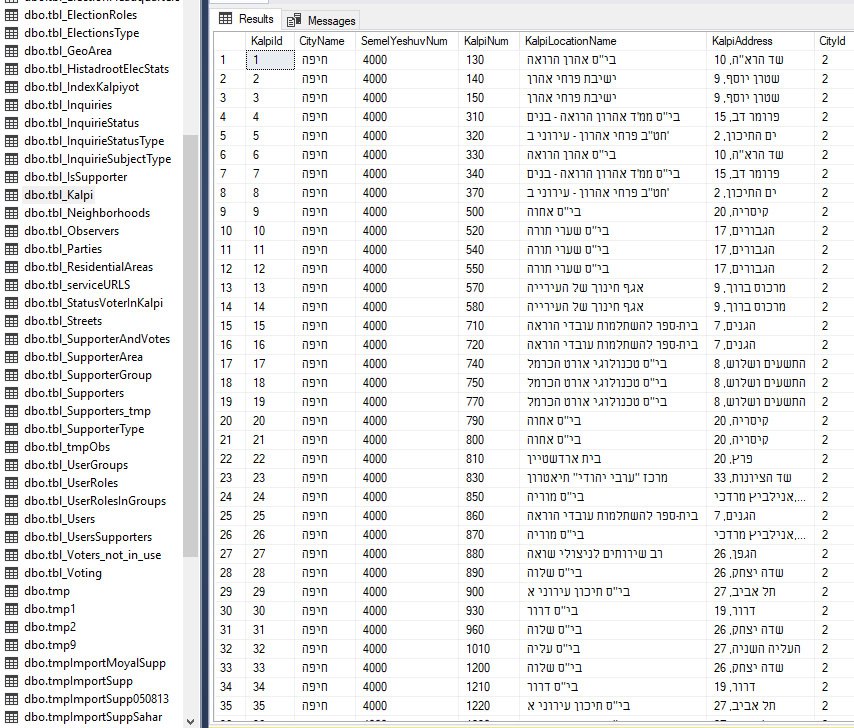Click the table icon beside dbo.tbl_Voting

point(12,573)
